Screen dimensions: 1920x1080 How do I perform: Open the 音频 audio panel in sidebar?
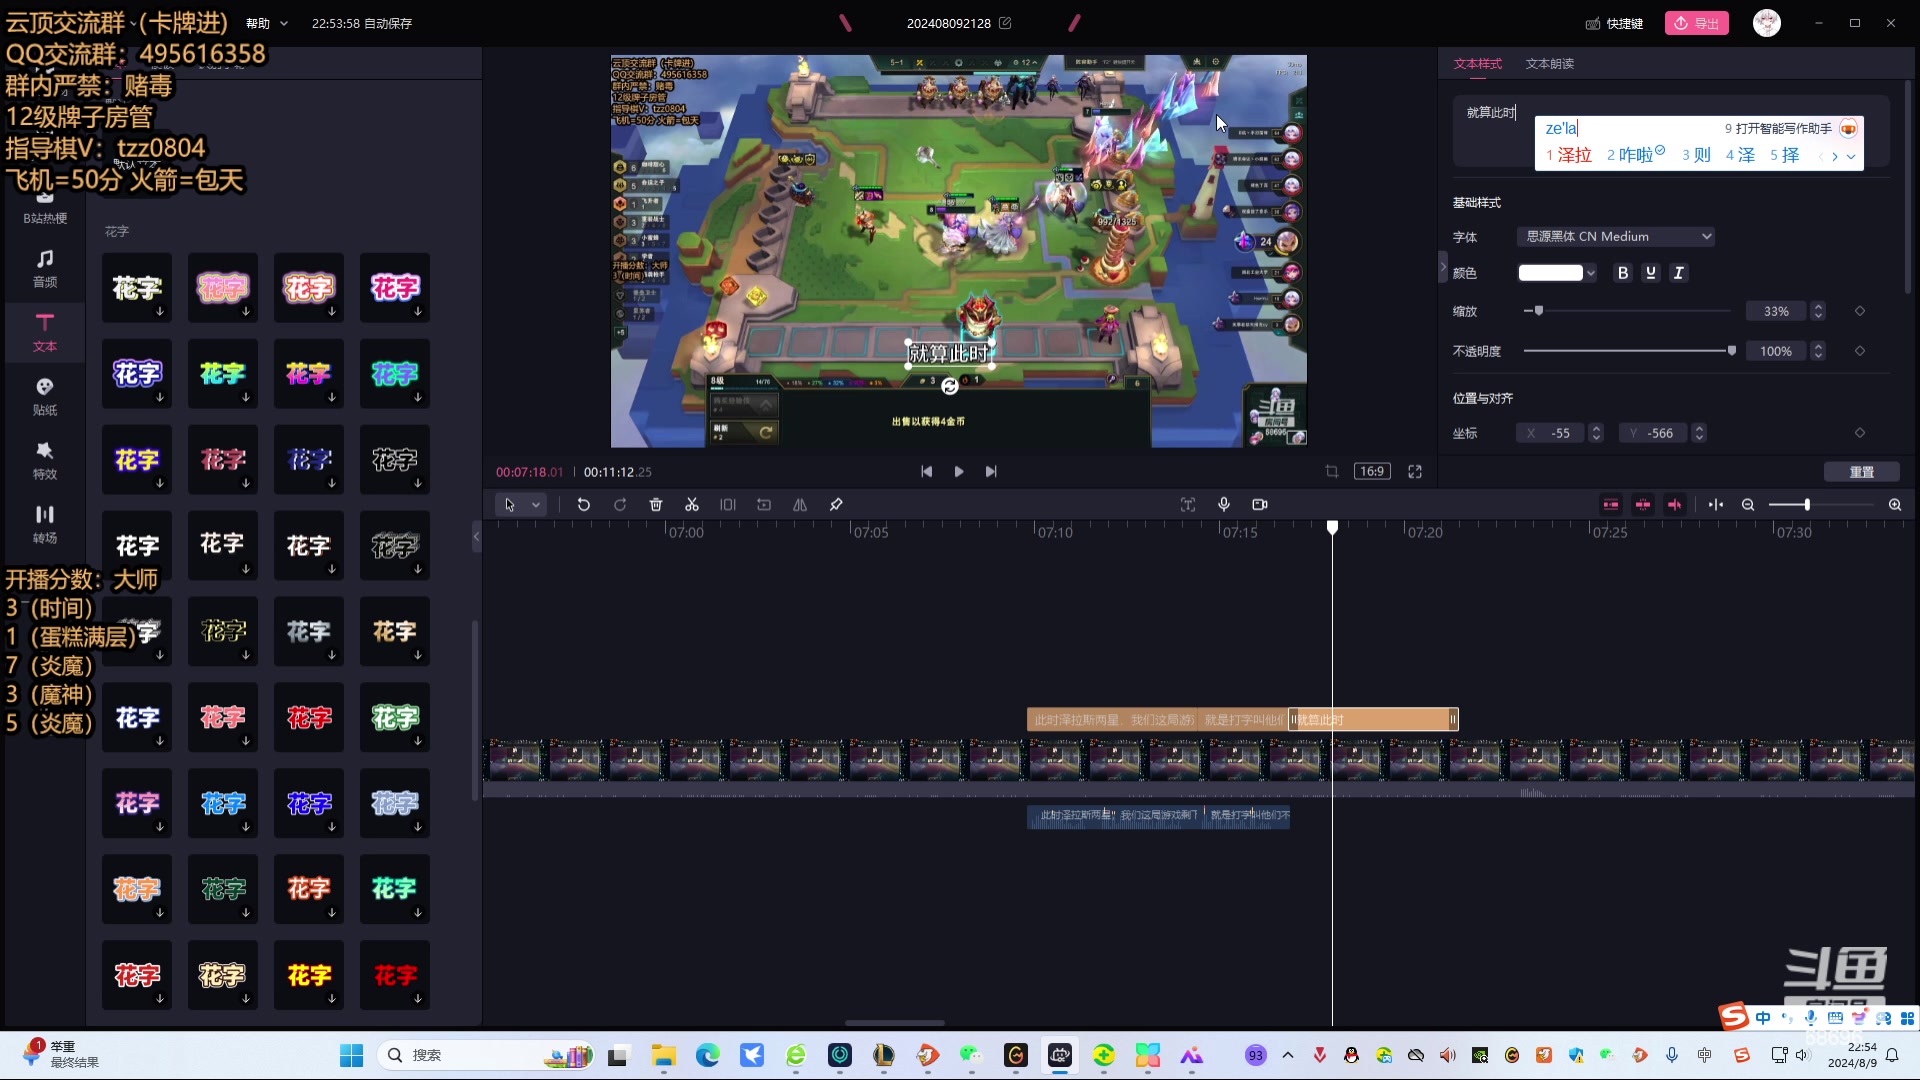45,268
